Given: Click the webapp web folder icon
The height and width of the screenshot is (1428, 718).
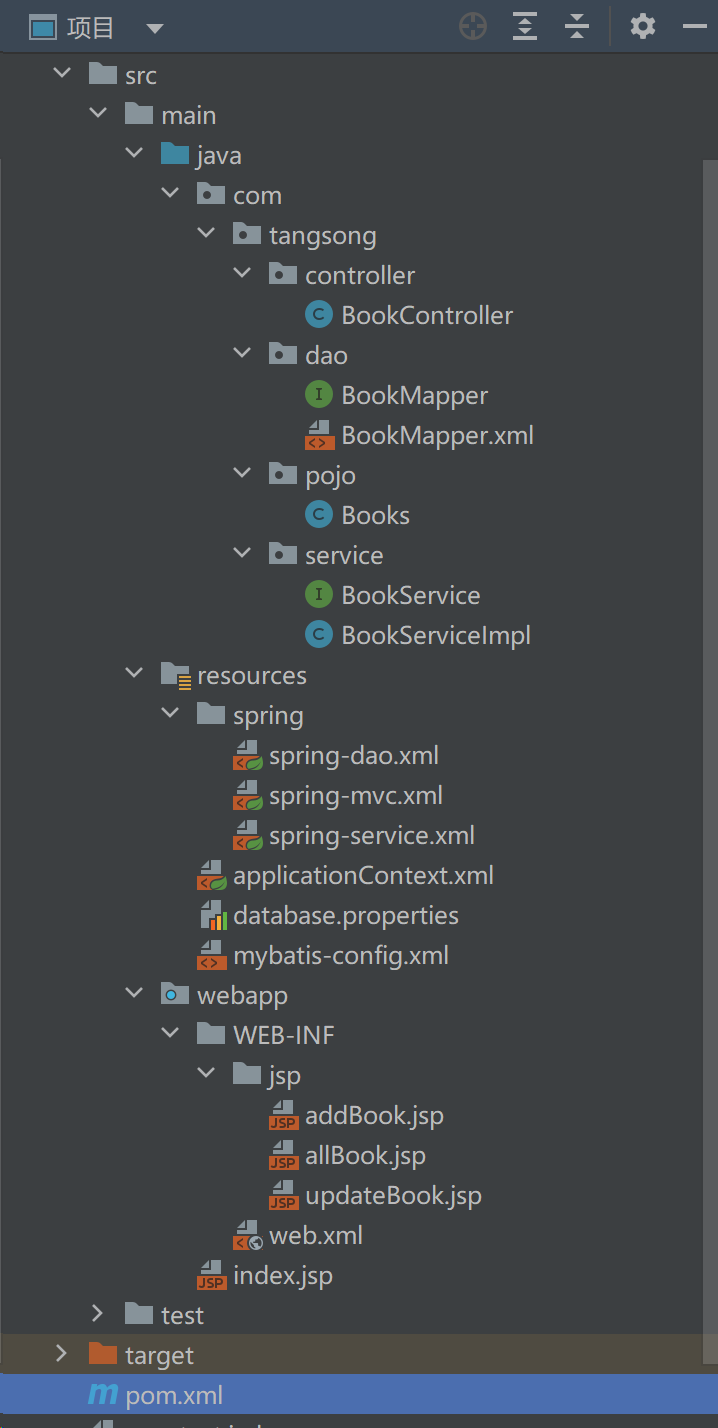Looking at the screenshot, I should [x=174, y=994].
